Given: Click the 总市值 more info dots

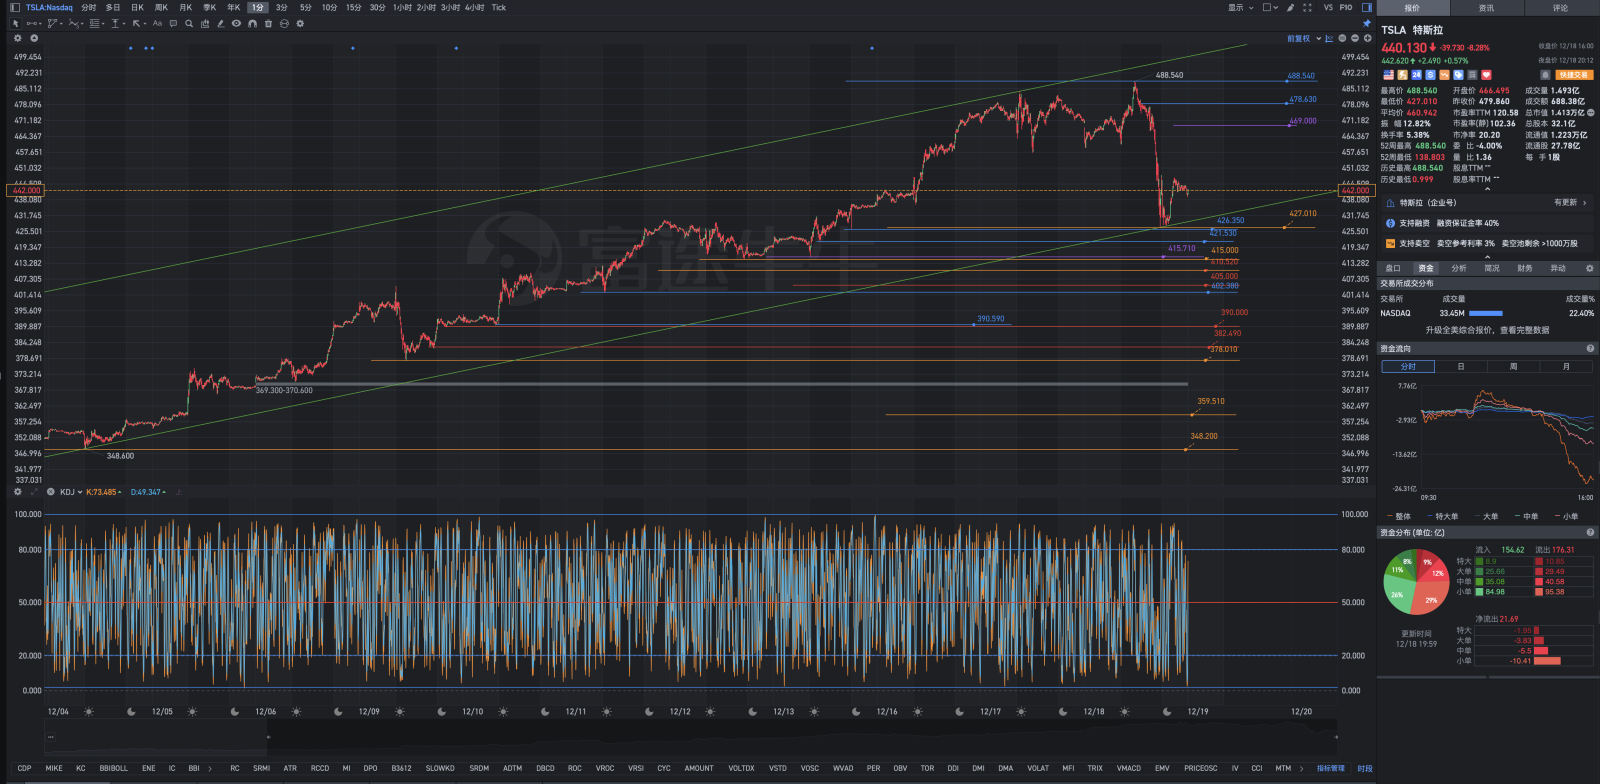Looking at the screenshot, I should [1591, 113].
